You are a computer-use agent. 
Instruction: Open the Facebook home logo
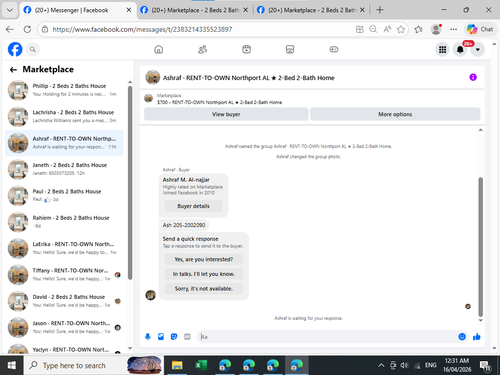point(15,49)
